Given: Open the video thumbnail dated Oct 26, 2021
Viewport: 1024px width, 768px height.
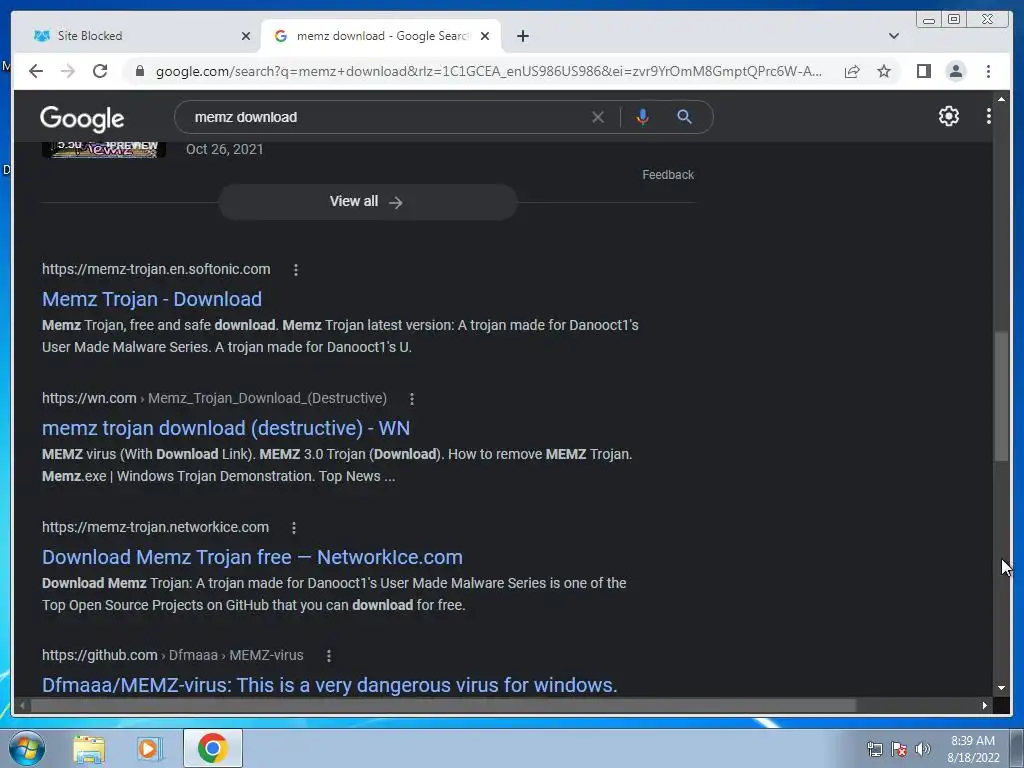Looking at the screenshot, I should pos(104,150).
